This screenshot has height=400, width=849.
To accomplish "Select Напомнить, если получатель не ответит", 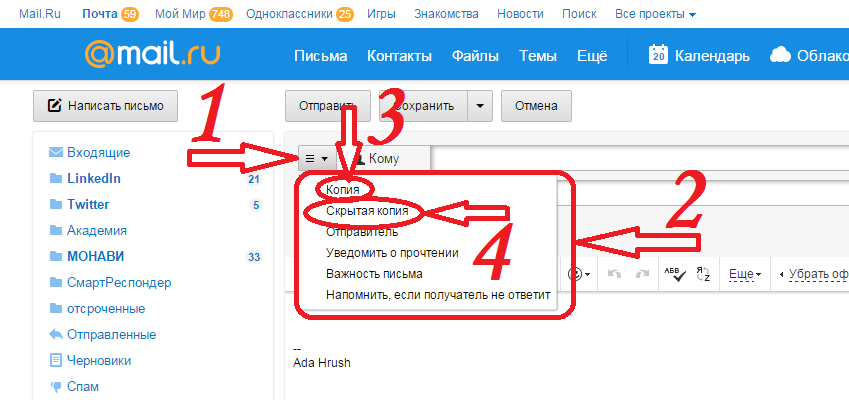I will pyautogui.click(x=438, y=295).
